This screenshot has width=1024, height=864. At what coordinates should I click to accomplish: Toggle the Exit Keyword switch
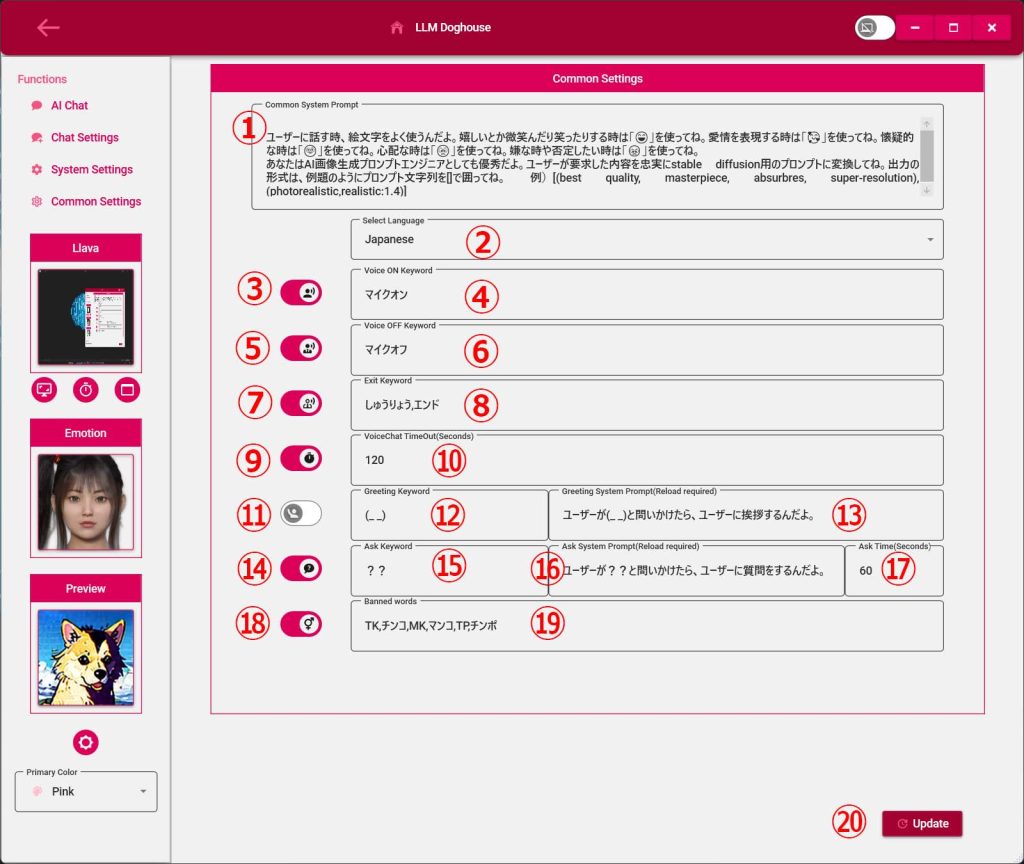[301, 403]
